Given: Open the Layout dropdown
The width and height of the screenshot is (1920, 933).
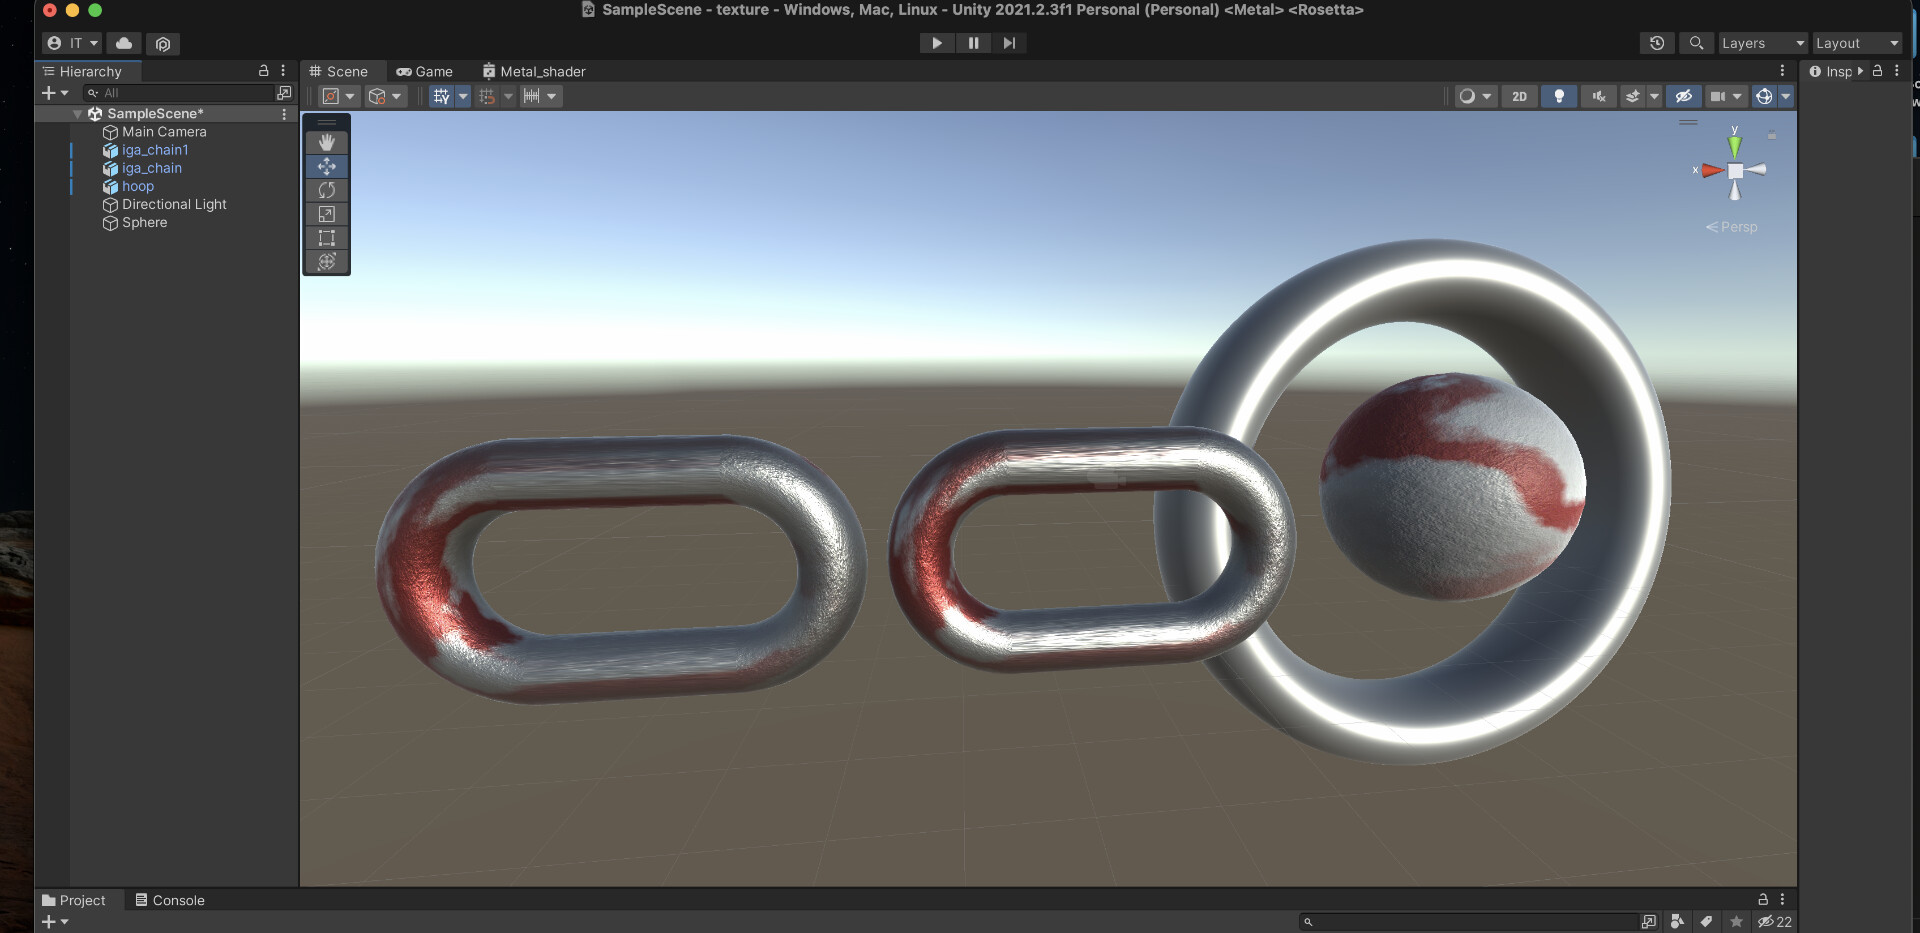Looking at the screenshot, I should 1857,43.
